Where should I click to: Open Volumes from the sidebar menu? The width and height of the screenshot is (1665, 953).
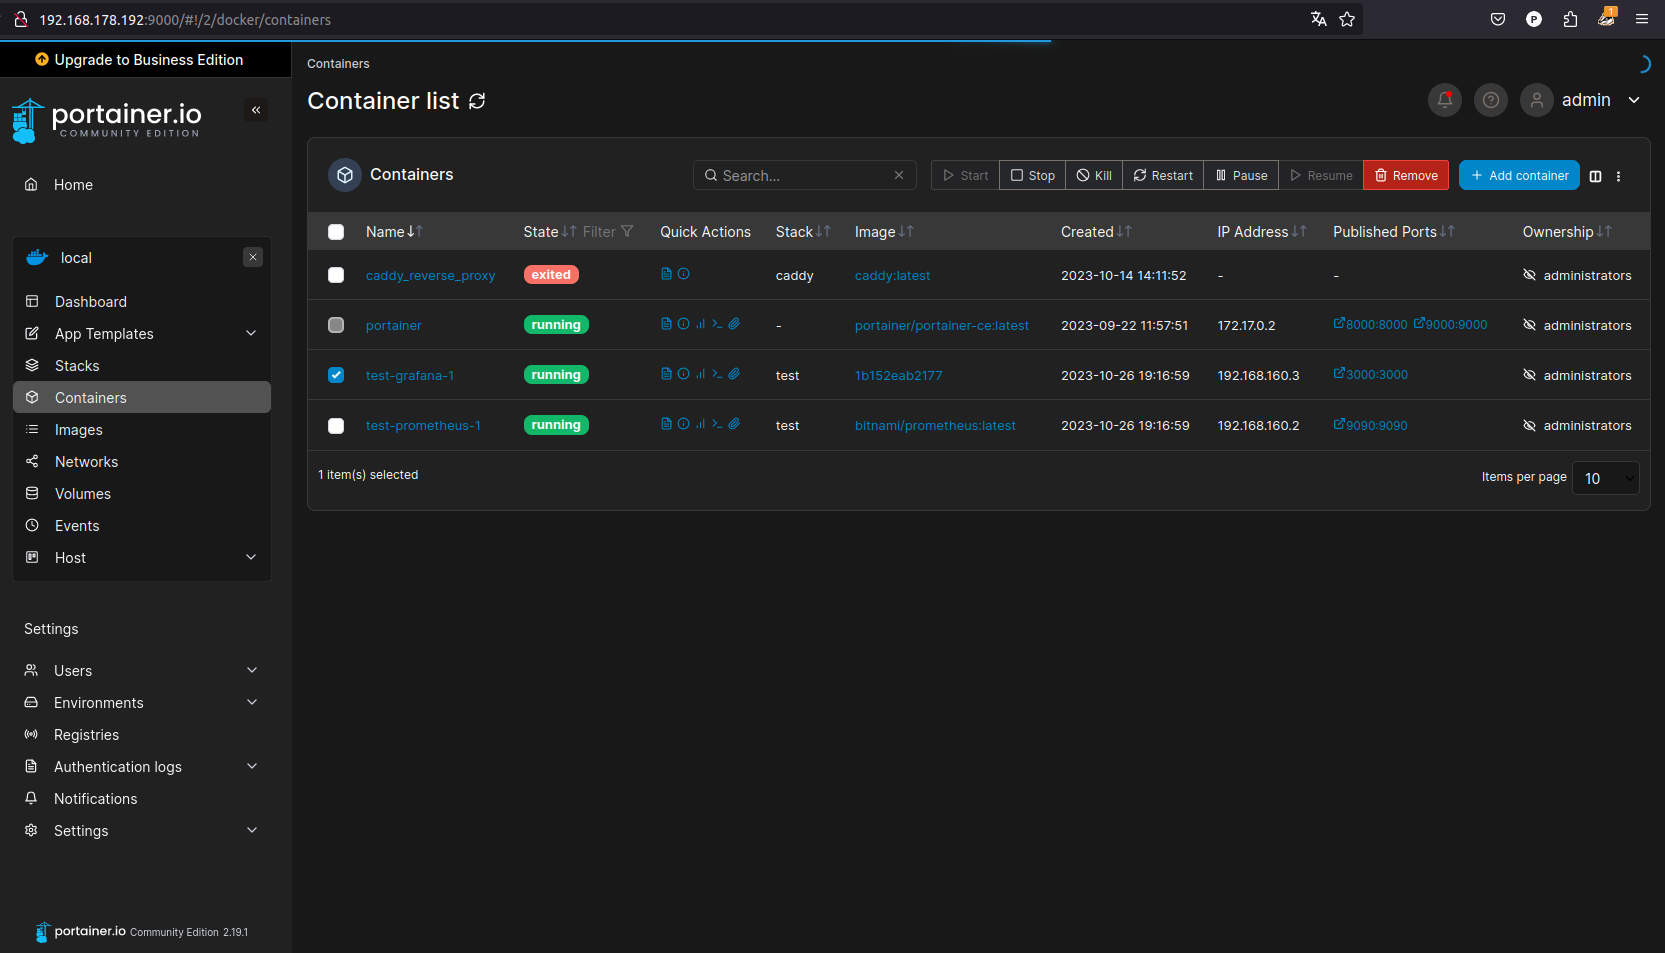83,494
